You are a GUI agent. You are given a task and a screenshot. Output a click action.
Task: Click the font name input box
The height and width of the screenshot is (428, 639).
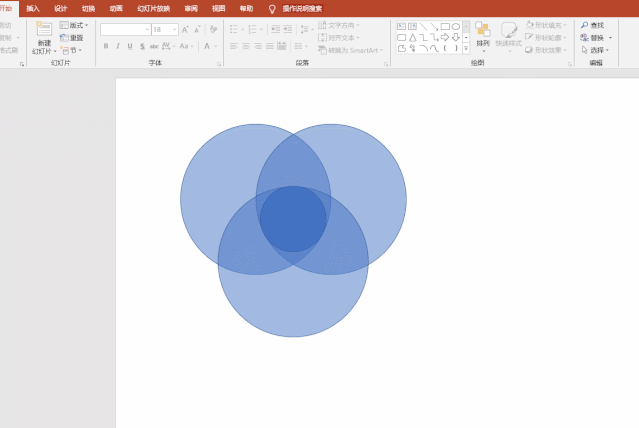coord(124,30)
